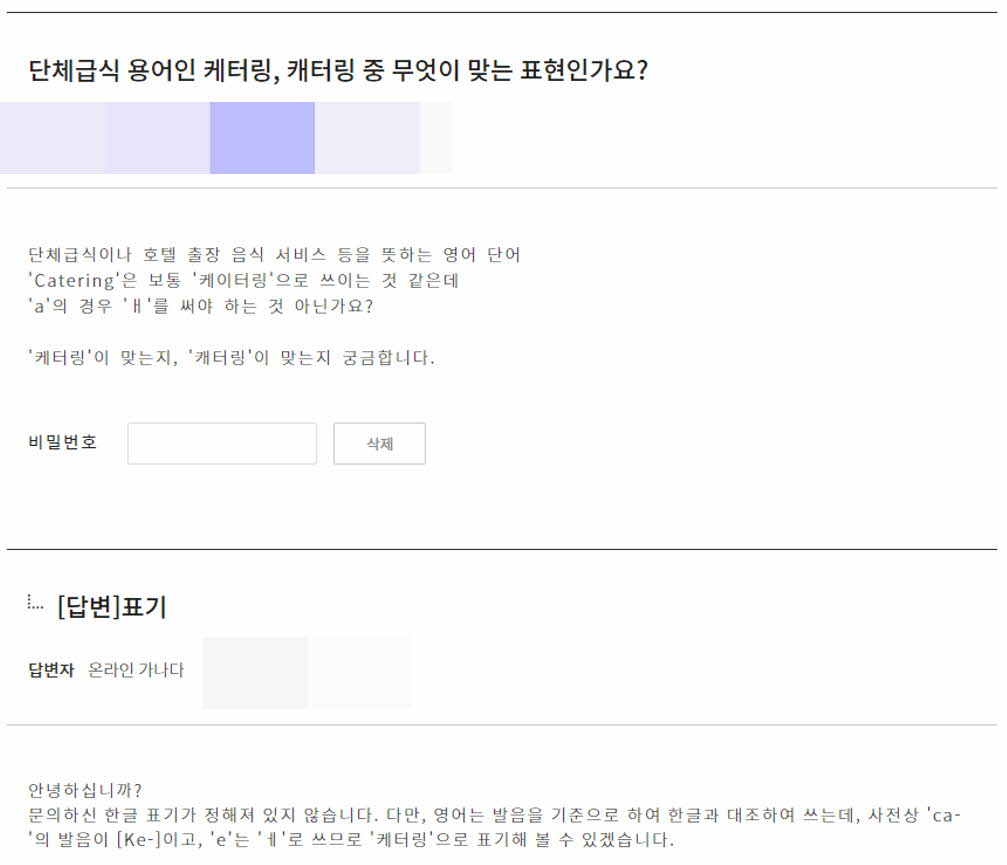Click the [답변]표기 answer heading
This screenshot has height=865, width=1007.
[x=112, y=606]
